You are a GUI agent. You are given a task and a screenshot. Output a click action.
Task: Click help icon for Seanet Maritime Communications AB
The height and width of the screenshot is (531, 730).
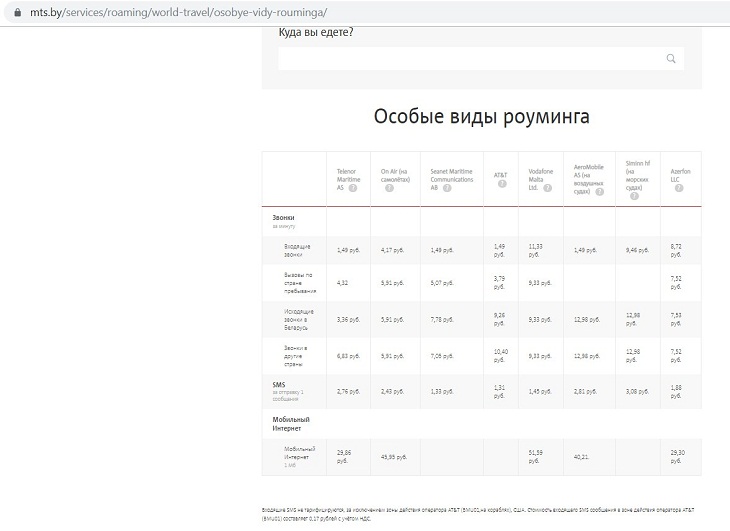pos(446,188)
